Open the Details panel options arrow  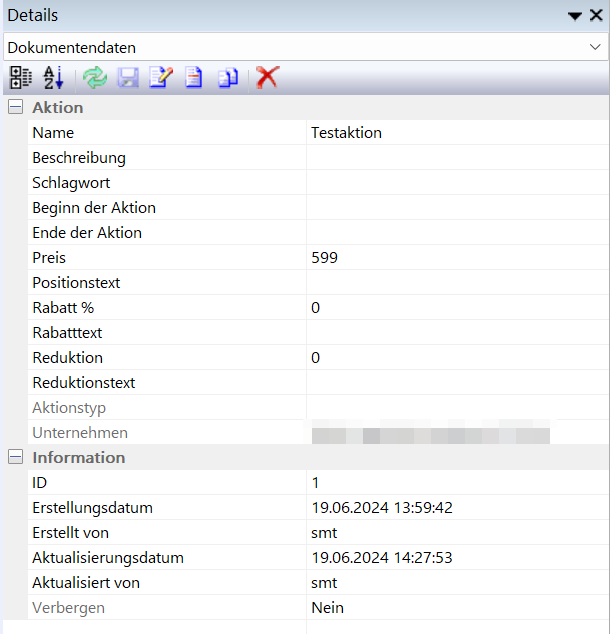click(x=574, y=16)
